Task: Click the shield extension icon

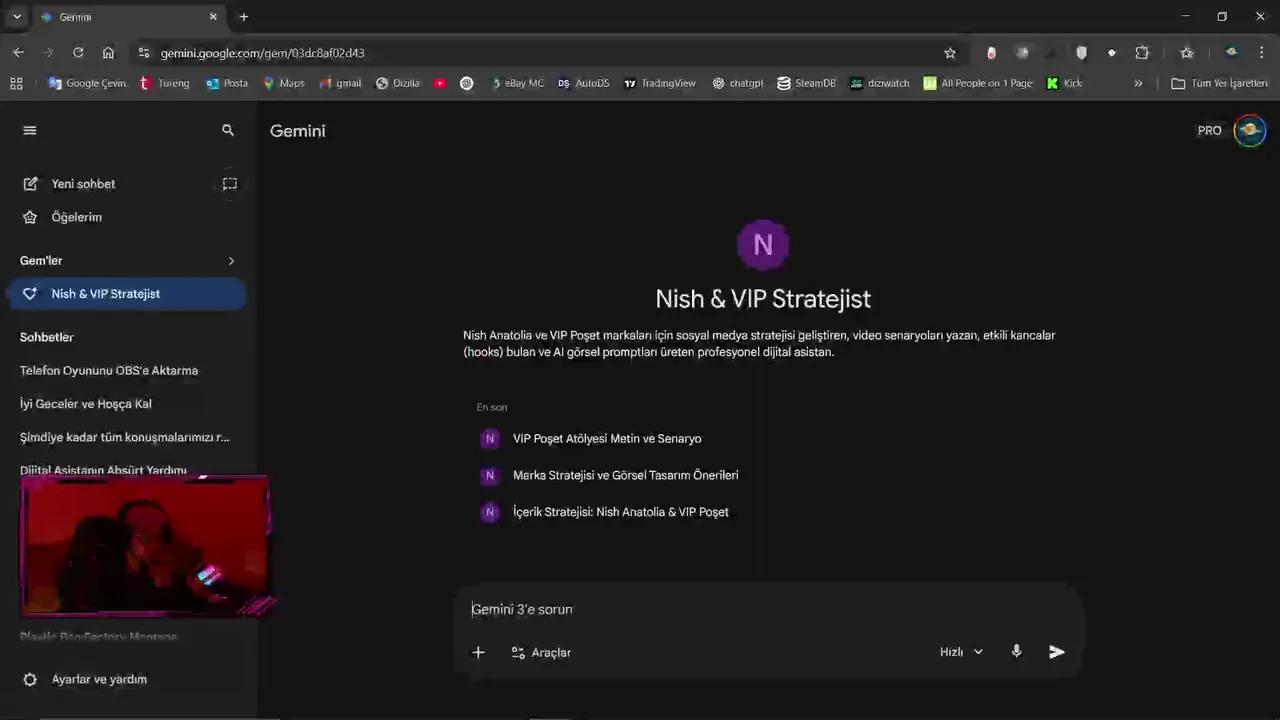Action: coord(1081,53)
